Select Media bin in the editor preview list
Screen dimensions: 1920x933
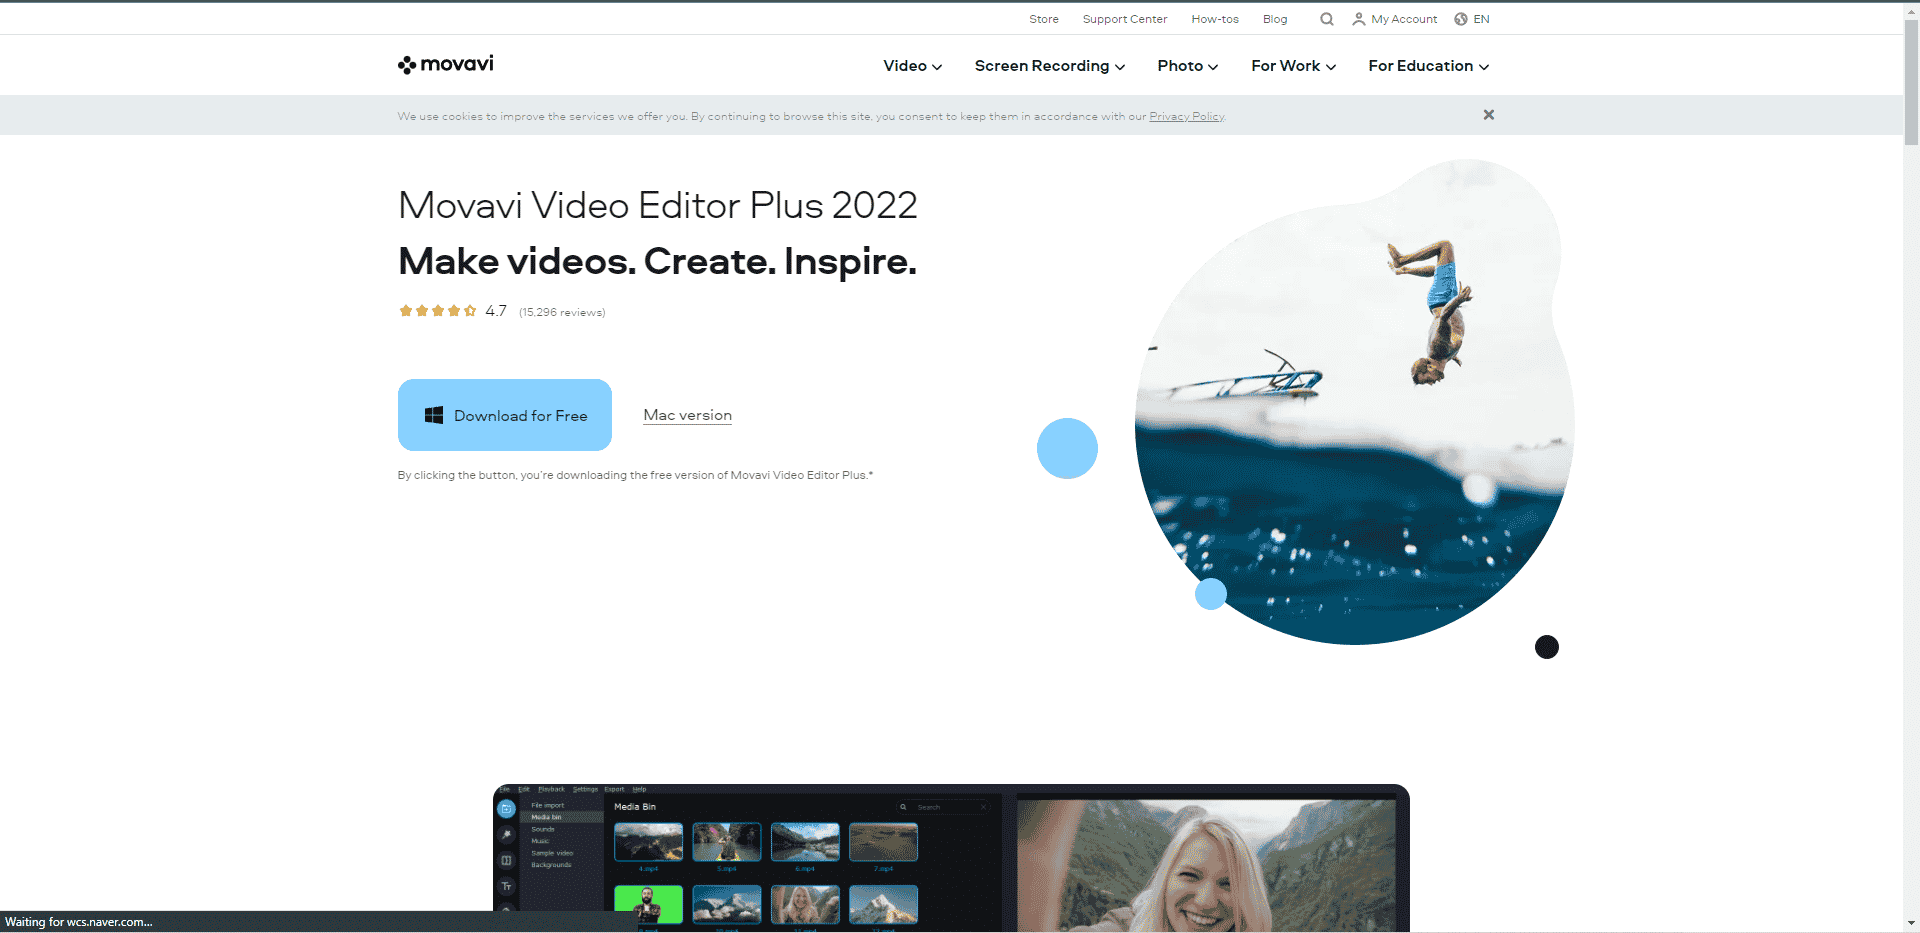(x=561, y=817)
